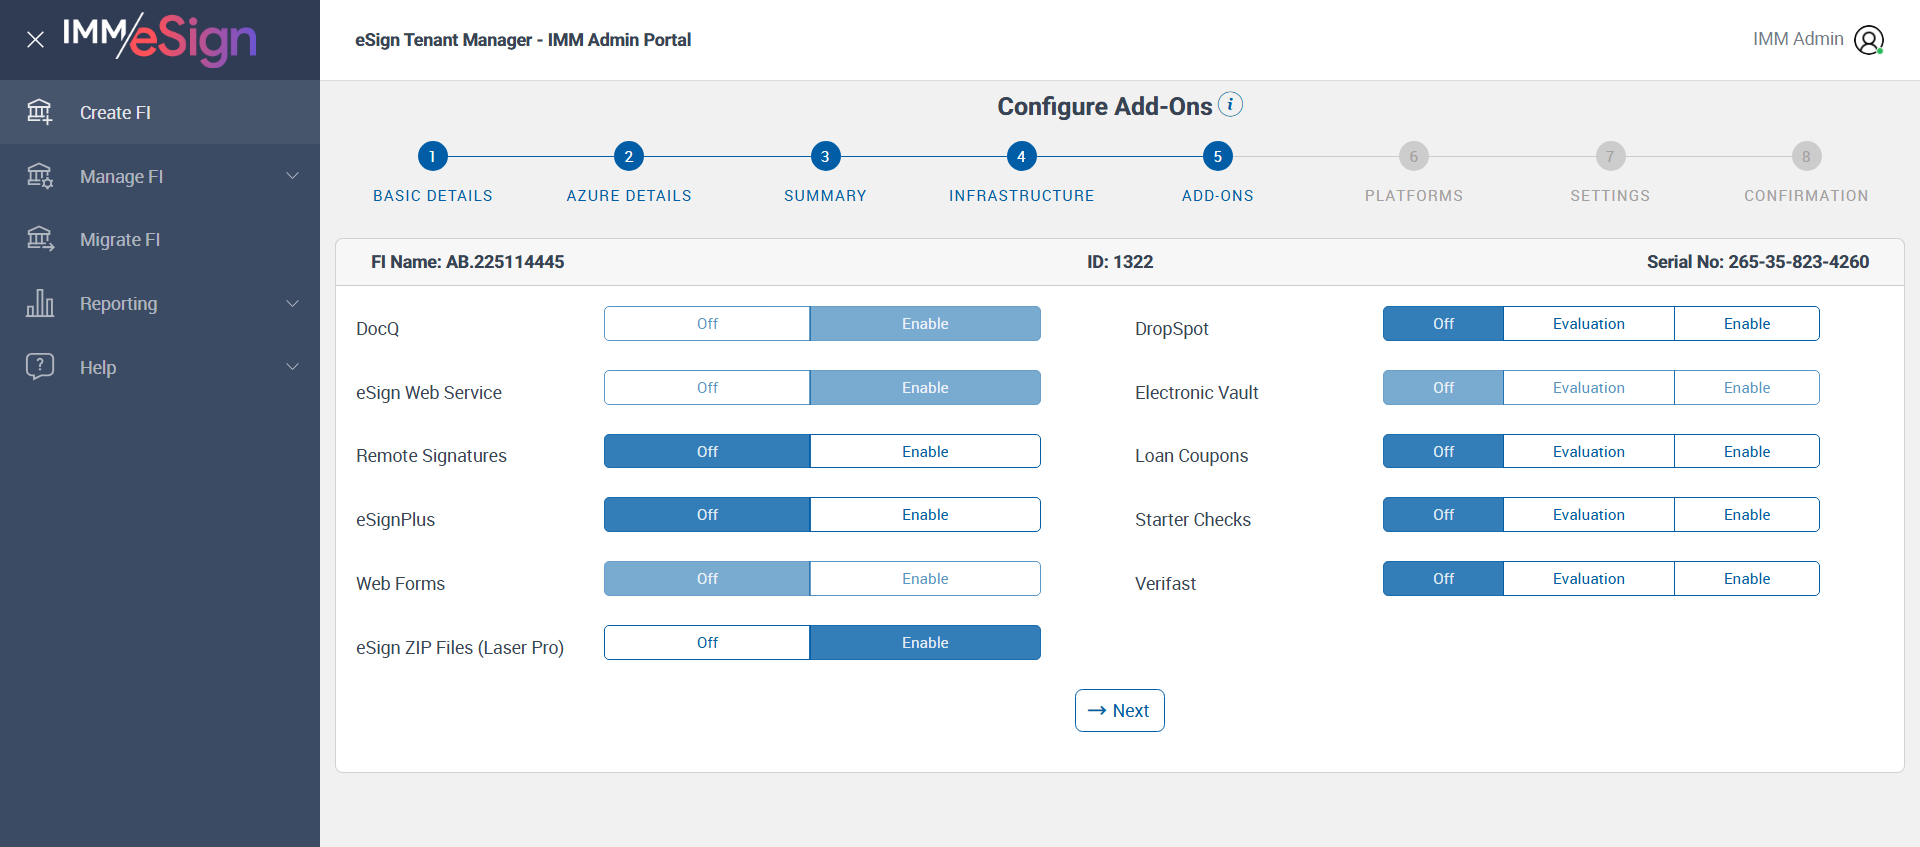The image size is (1920, 847).
Task: Enable Remote Signatures
Action: click(x=925, y=451)
